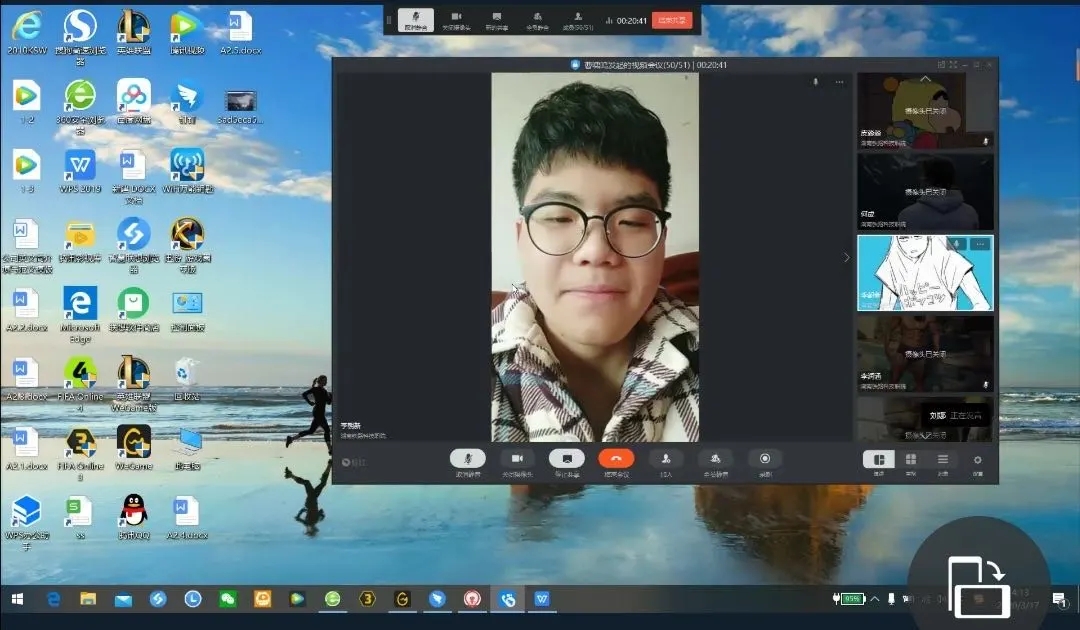Open the 2010KSW Internet Explorer desktop icon
The height and width of the screenshot is (630, 1080).
(27, 33)
